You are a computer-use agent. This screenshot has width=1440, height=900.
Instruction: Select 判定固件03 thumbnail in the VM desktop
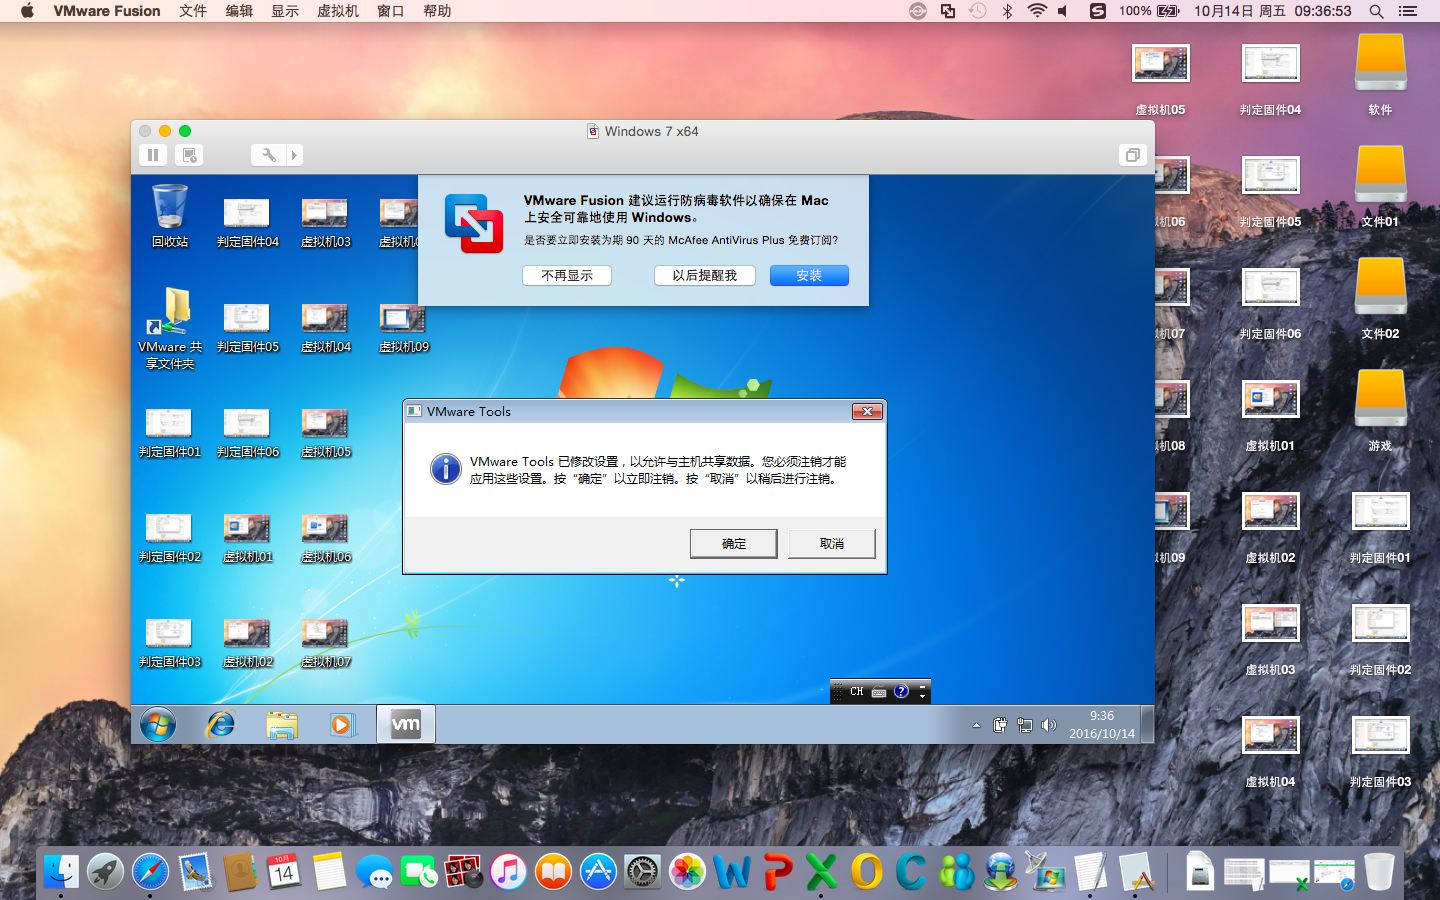click(170, 643)
